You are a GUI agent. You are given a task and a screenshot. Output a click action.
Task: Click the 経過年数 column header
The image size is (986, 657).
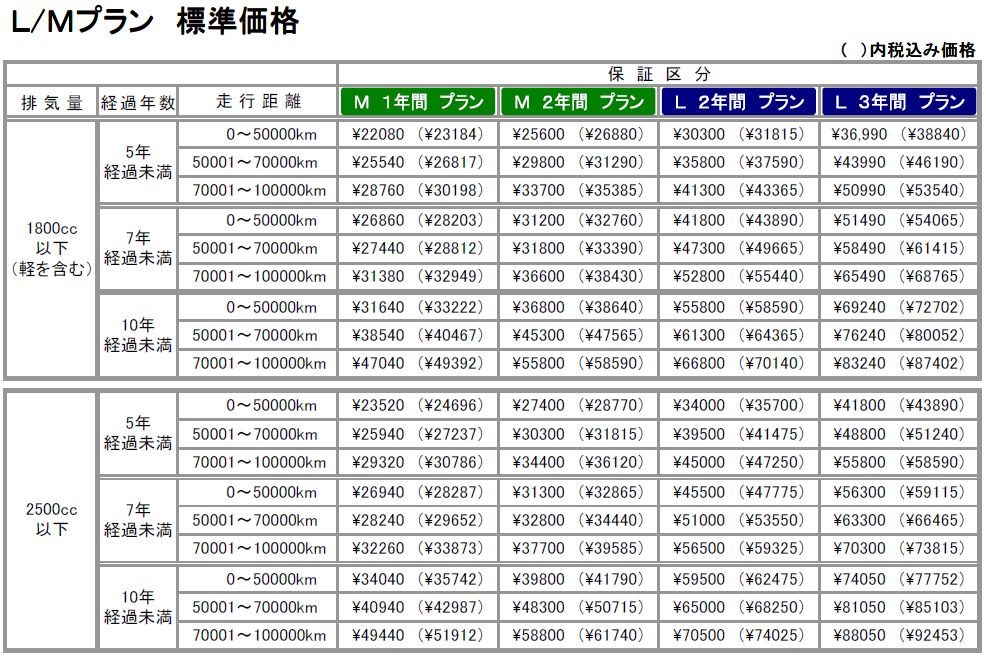click(138, 102)
